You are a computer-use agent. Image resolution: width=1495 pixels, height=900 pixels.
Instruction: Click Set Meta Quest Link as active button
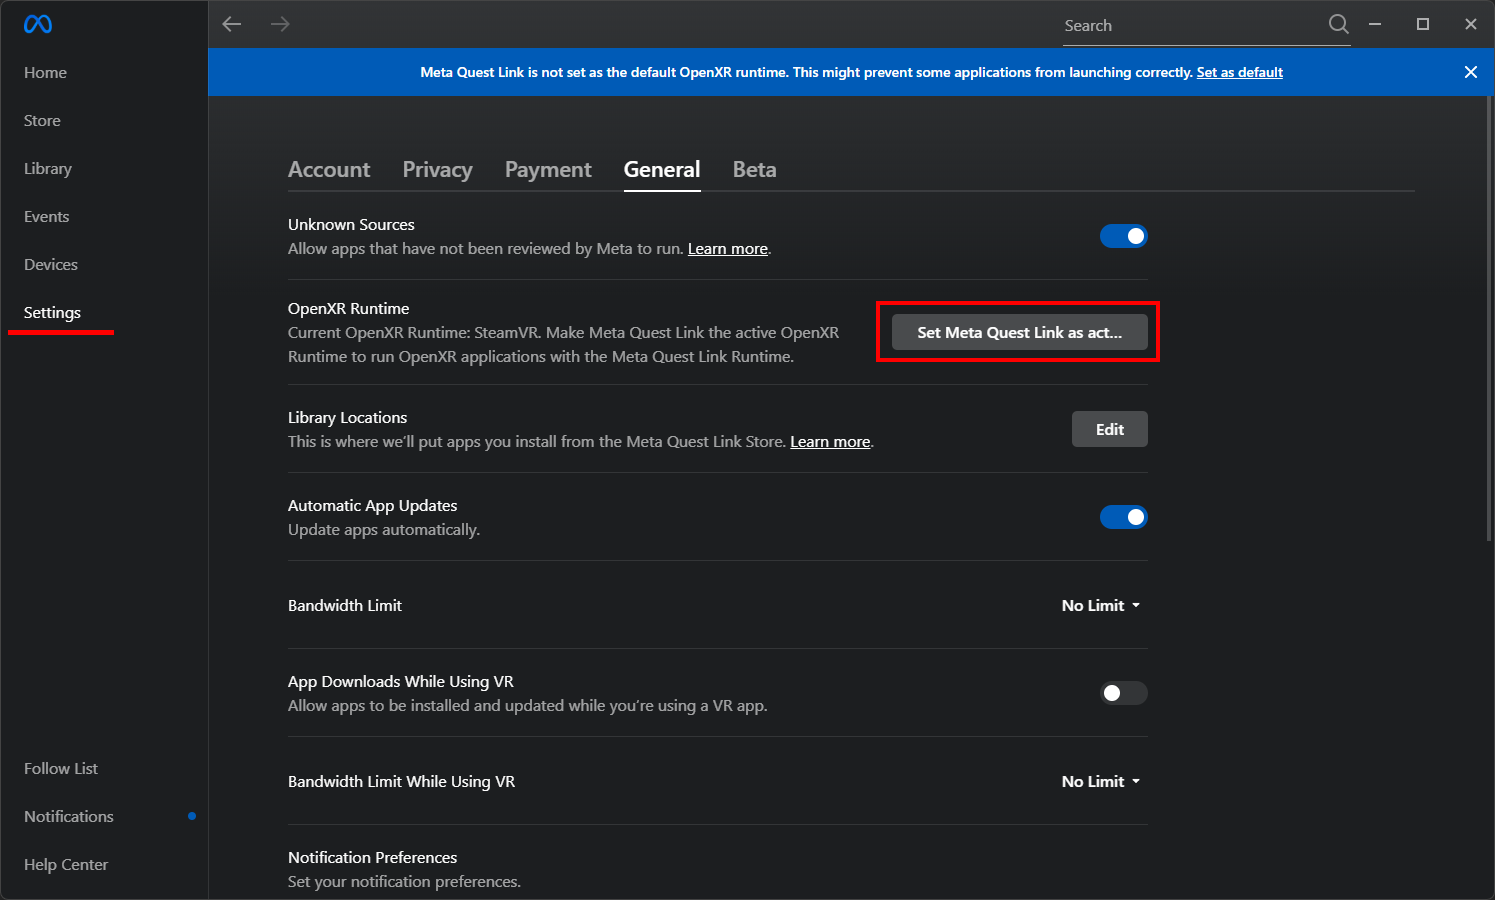(1019, 332)
